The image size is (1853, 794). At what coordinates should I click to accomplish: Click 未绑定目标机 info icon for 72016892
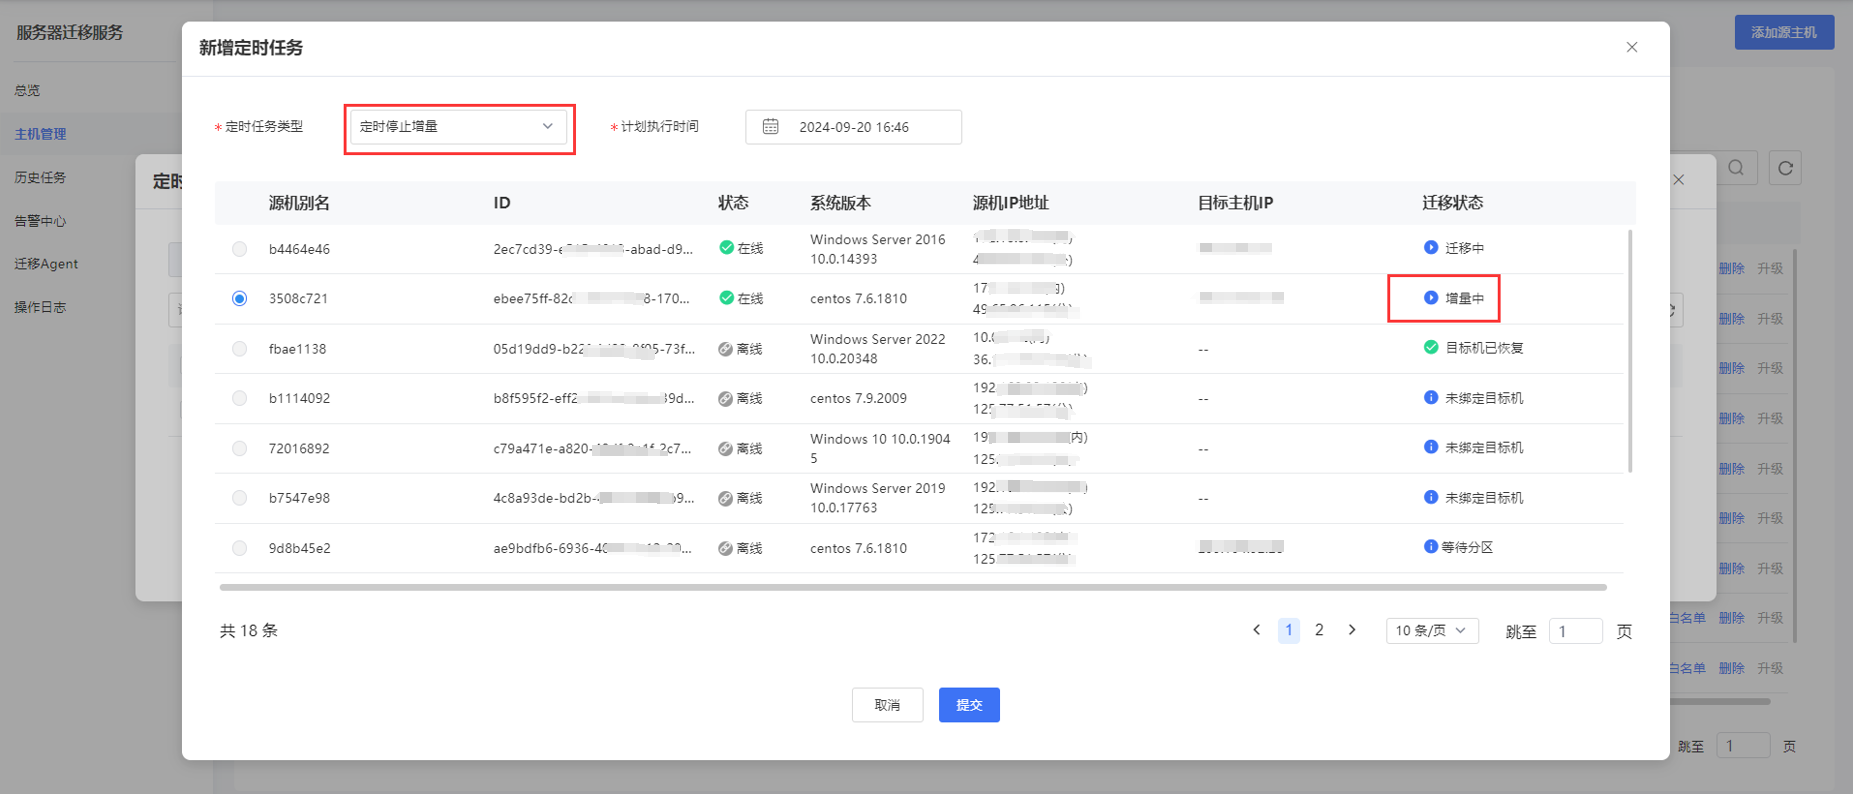[1431, 447]
